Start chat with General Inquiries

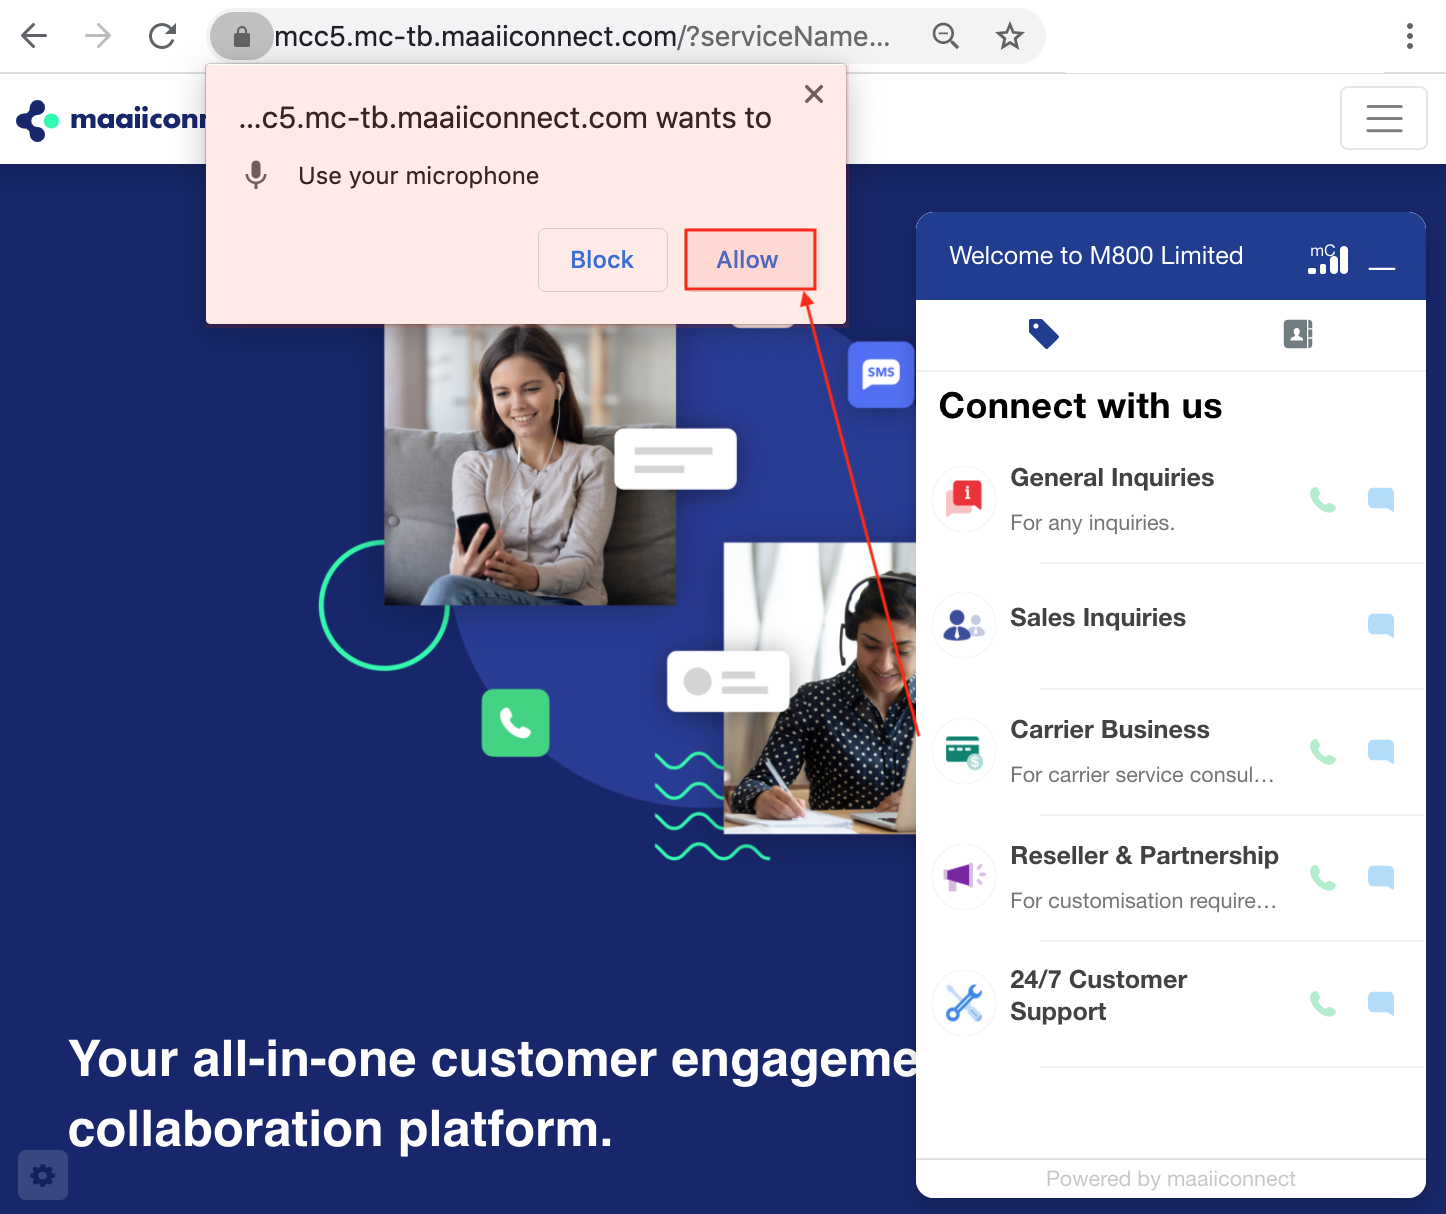pyautogui.click(x=1381, y=499)
